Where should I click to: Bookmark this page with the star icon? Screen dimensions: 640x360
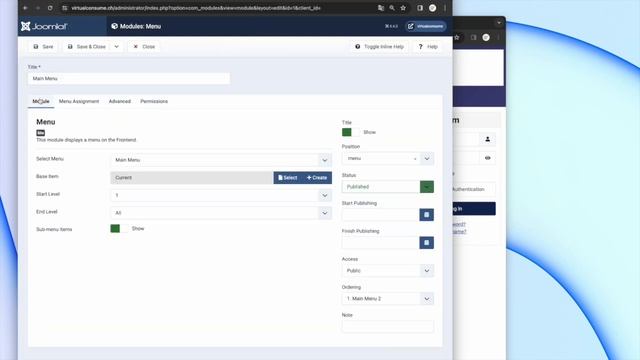pos(403,8)
